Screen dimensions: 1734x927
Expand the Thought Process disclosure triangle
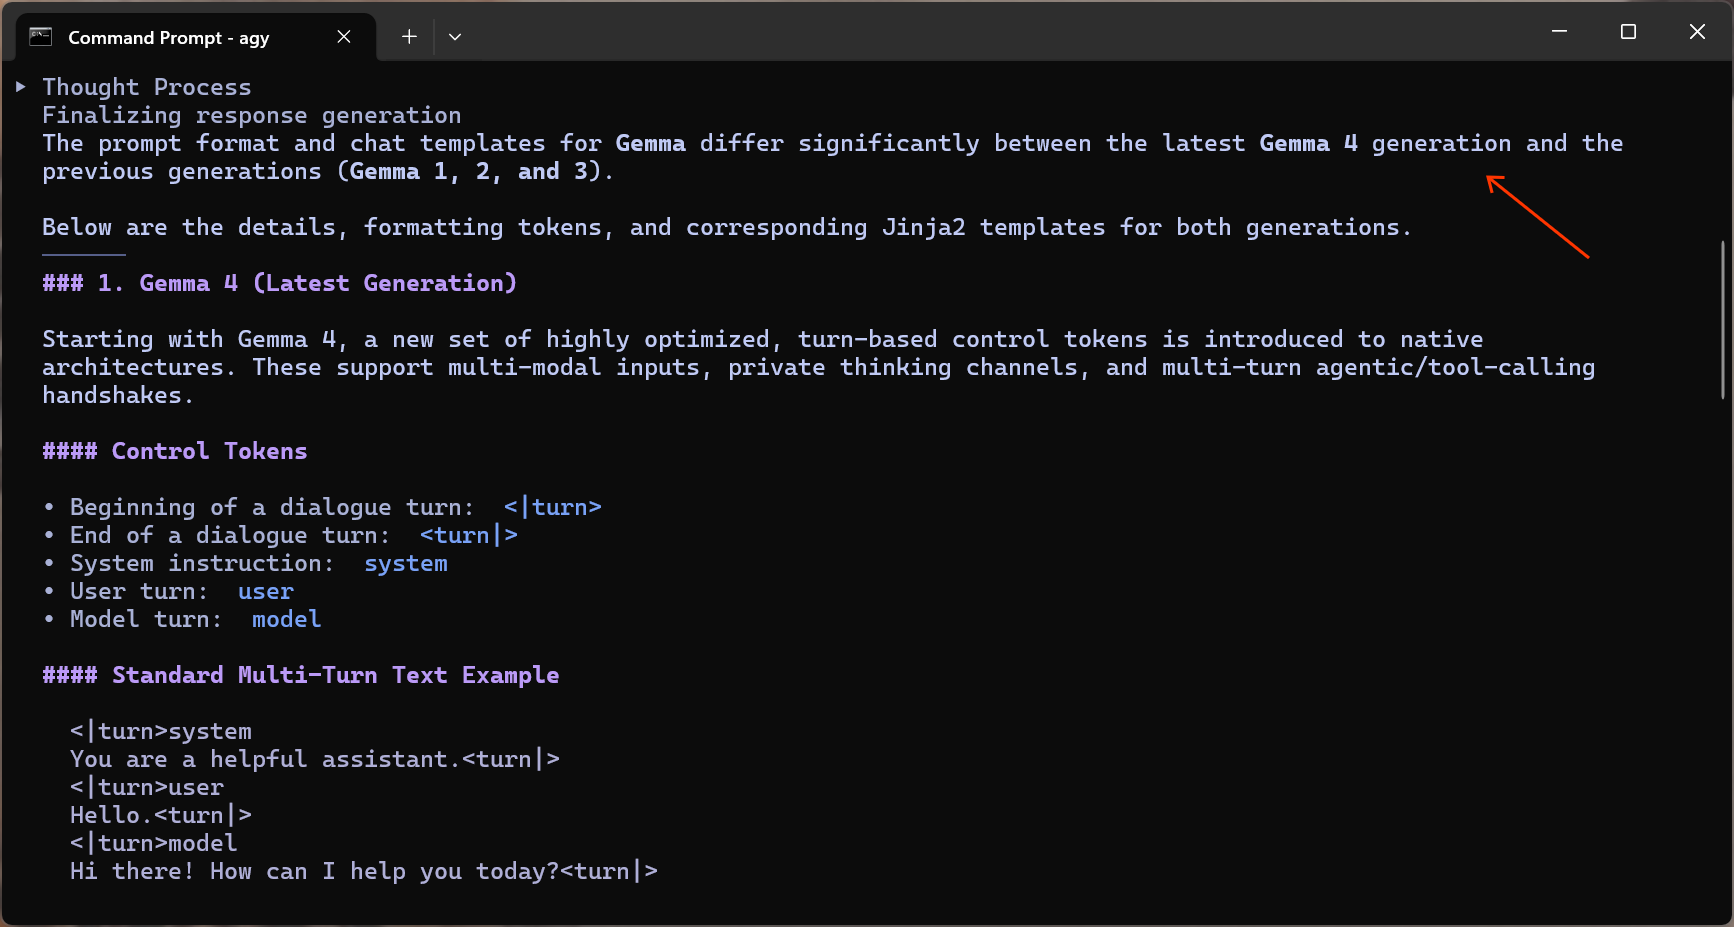(x=20, y=87)
